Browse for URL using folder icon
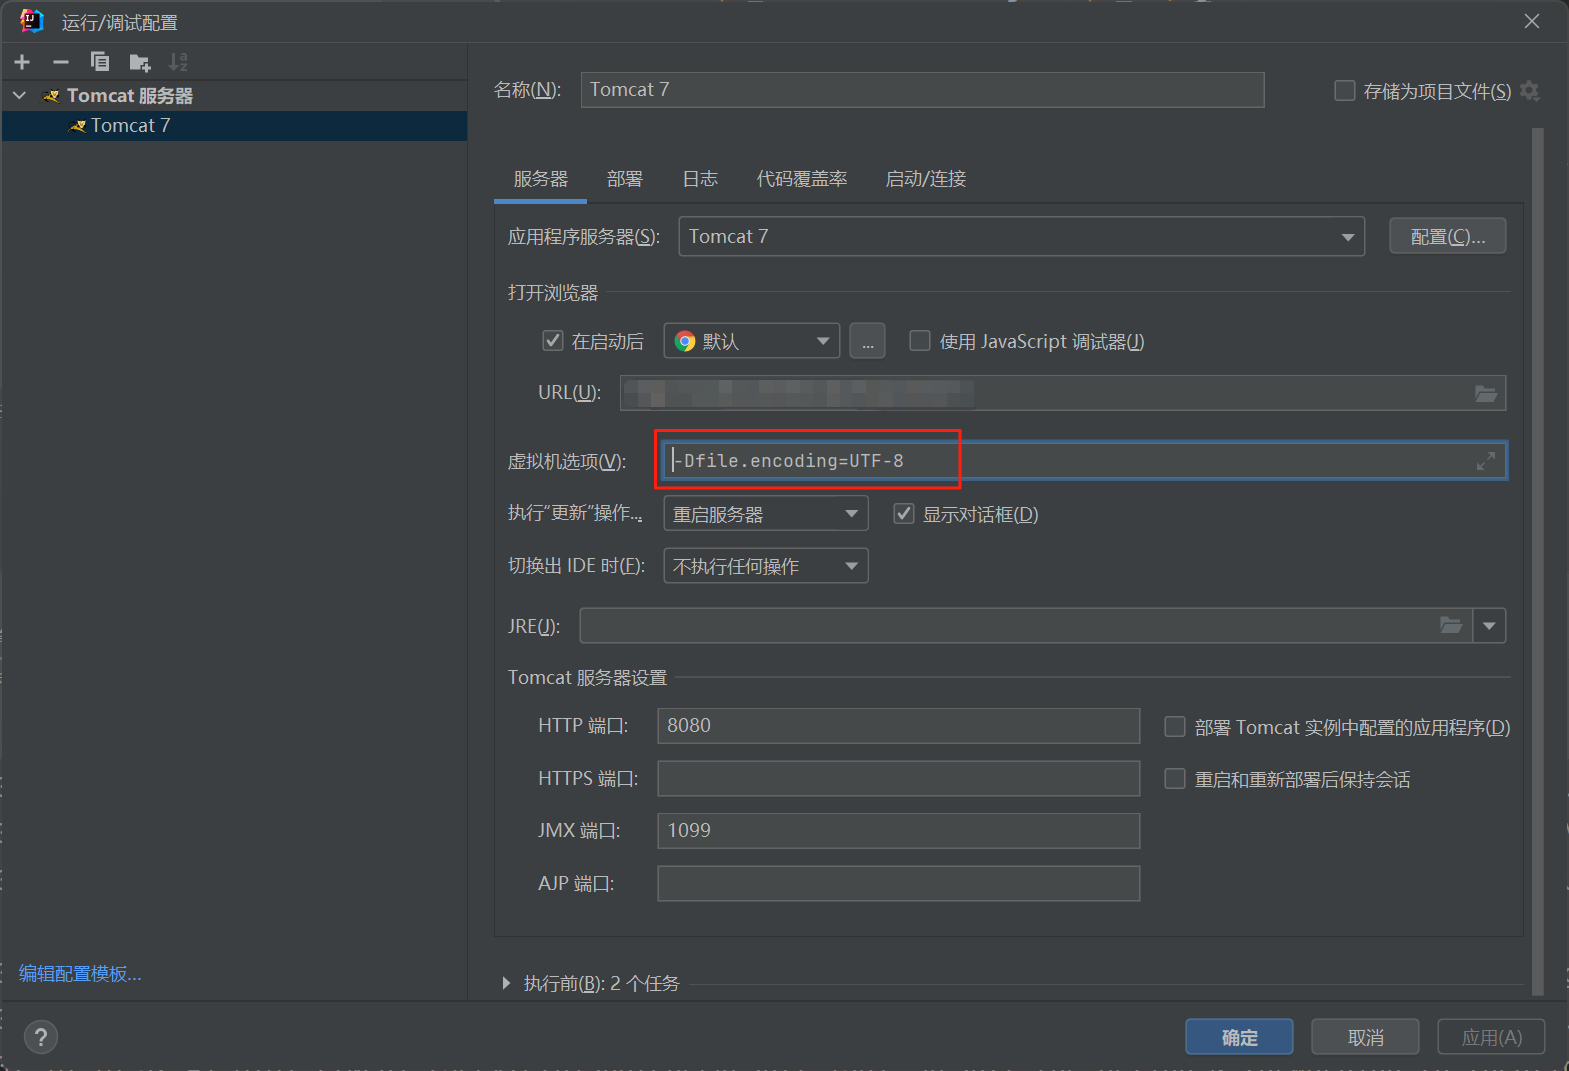Viewport: 1569px width, 1071px height. pyautogui.click(x=1486, y=393)
